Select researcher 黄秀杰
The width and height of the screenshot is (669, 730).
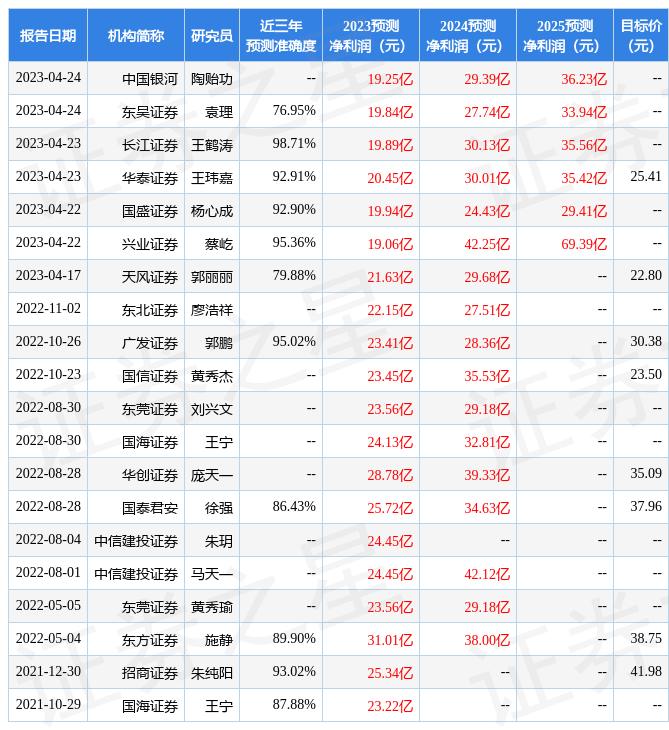(x=212, y=376)
